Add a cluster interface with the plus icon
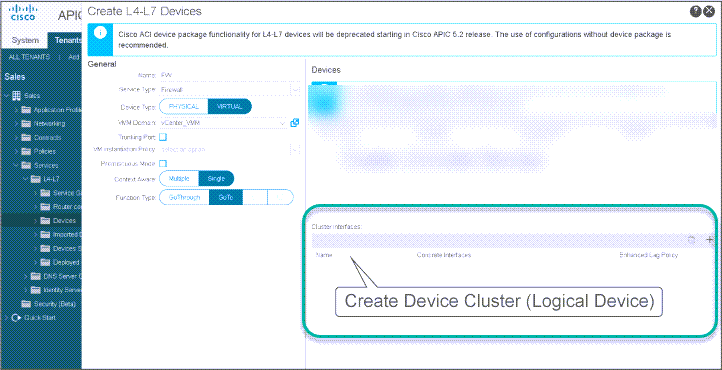722x370 pixels. (710, 239)
